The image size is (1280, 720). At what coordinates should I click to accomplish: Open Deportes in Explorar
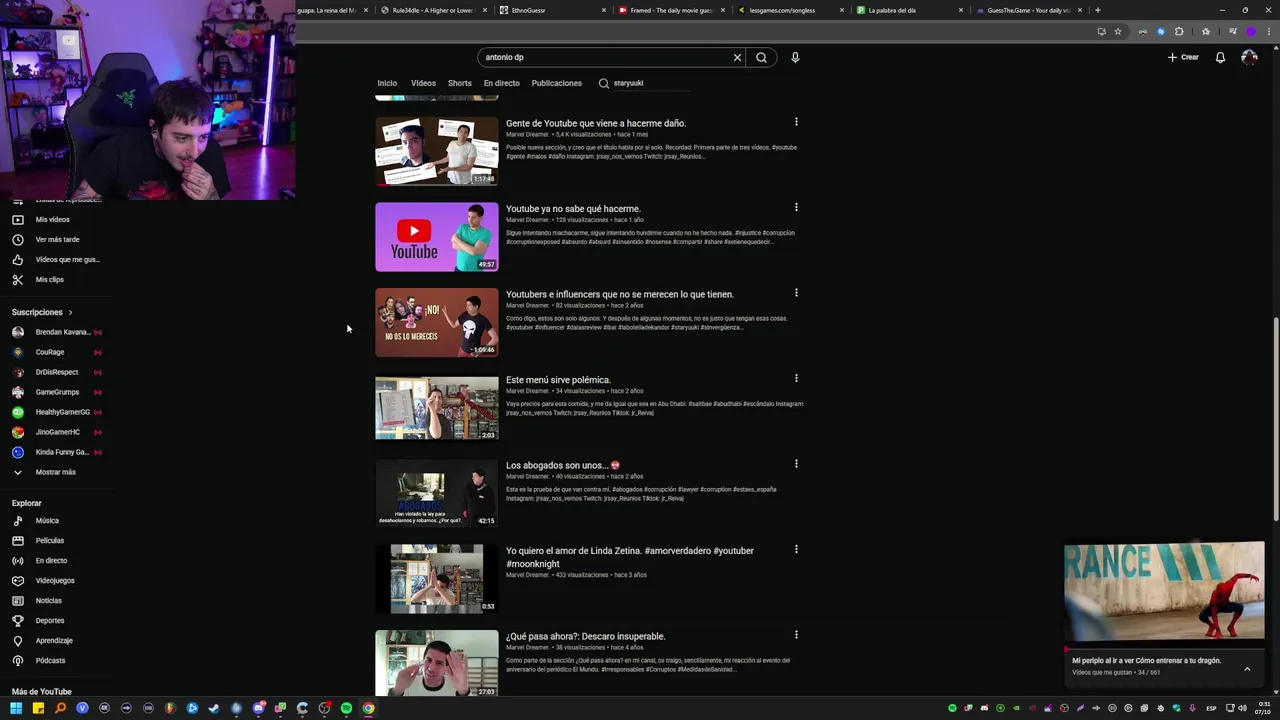coord(50,620)
